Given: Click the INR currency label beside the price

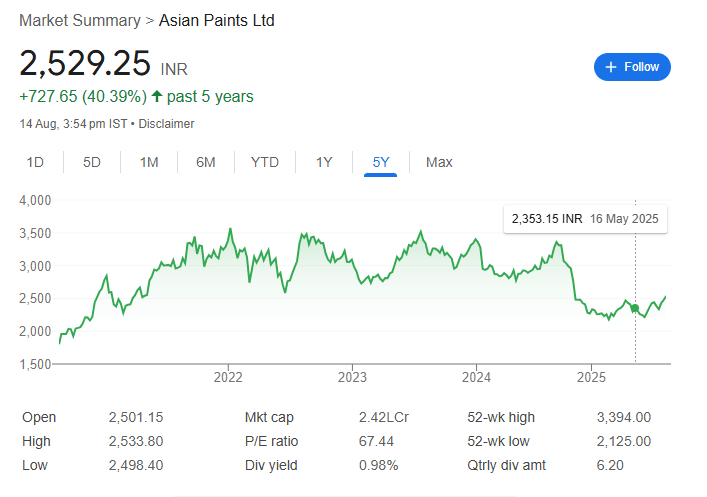Looking at the screenshot, I should [174, 69].
